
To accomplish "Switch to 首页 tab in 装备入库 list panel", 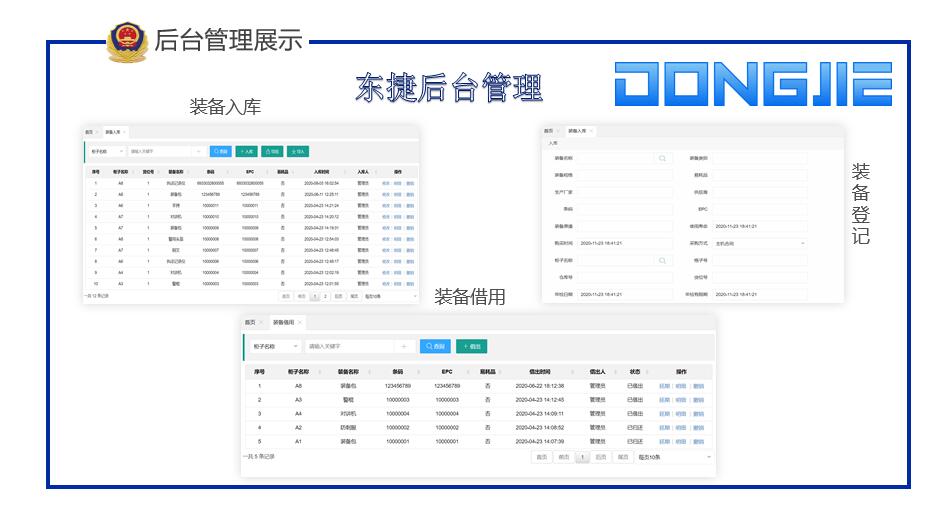I will pyautogui.click(x=88, y=132).
